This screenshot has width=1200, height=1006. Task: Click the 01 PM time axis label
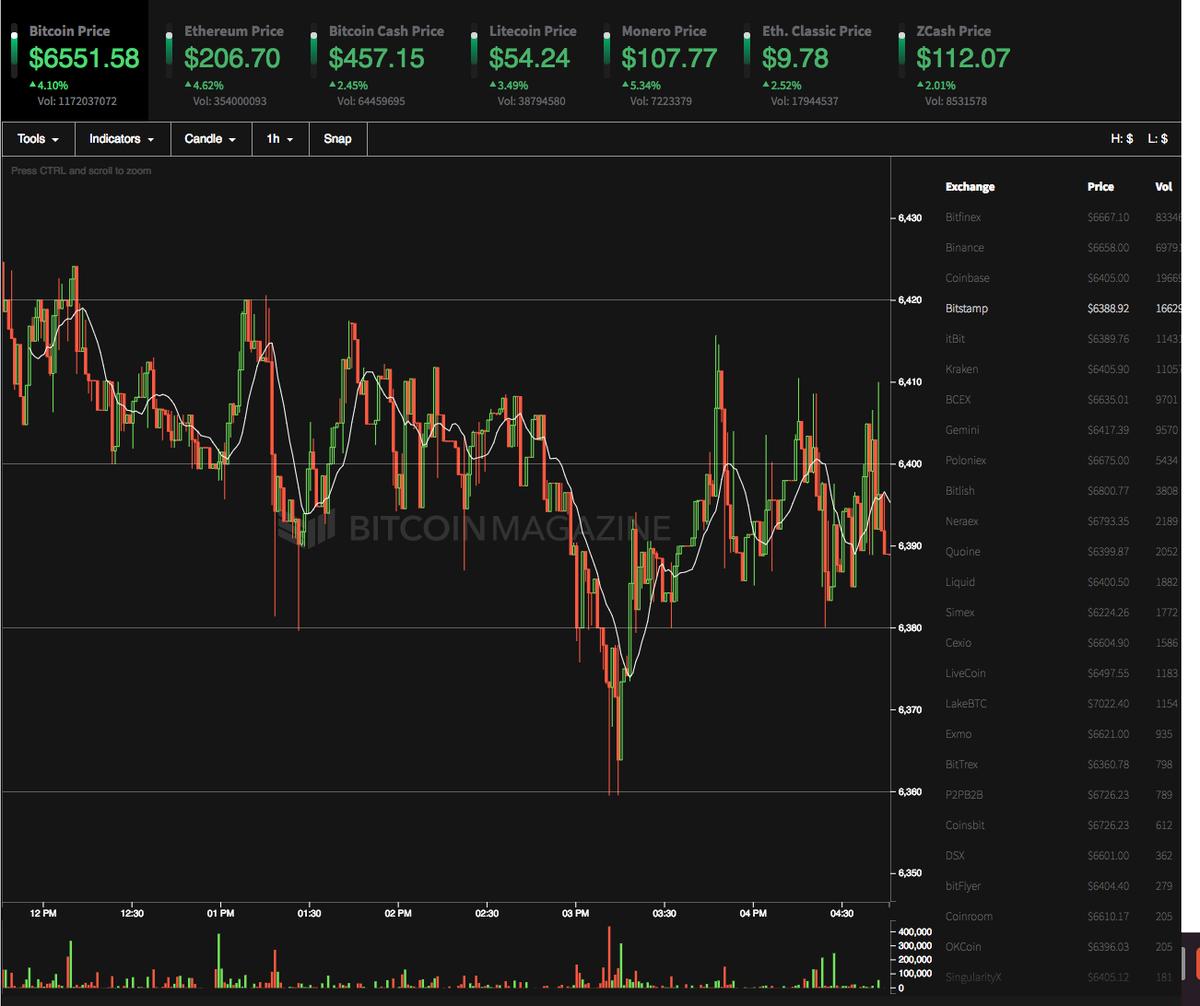pyautogui.click(x=220, y=913)
